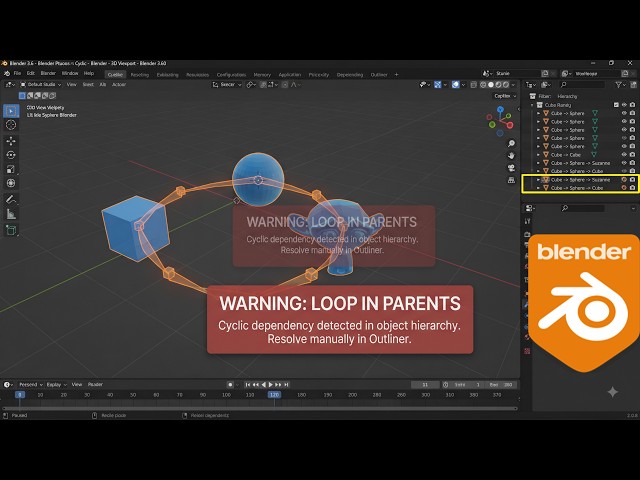This screenshot has height=480, width=640.
Task: Hide the Cube Randg collection in viewport
Action: point(624,105)
